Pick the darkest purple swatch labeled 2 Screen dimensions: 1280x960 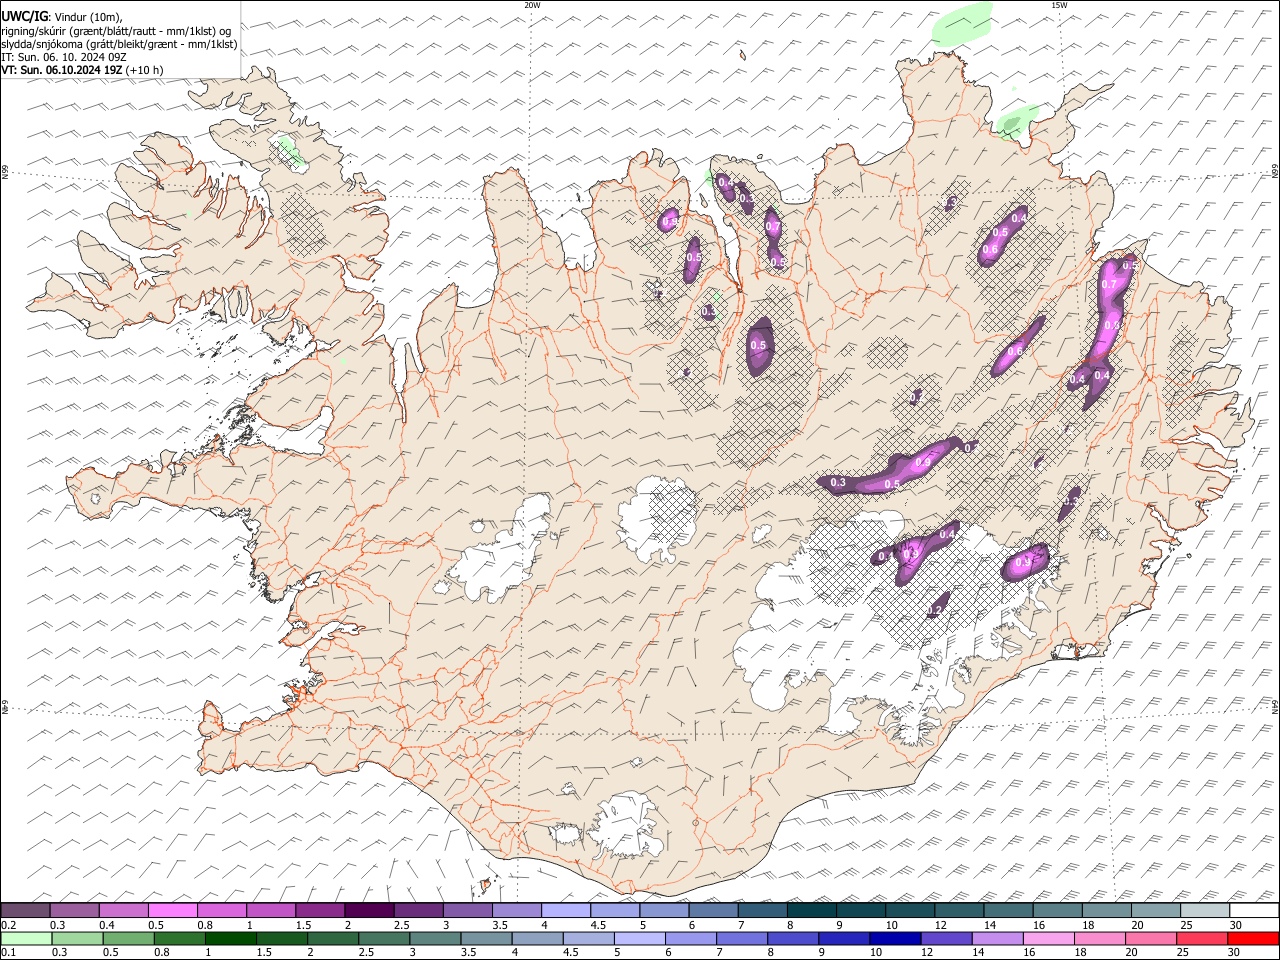pyautogui.click(x=368, y=910)
